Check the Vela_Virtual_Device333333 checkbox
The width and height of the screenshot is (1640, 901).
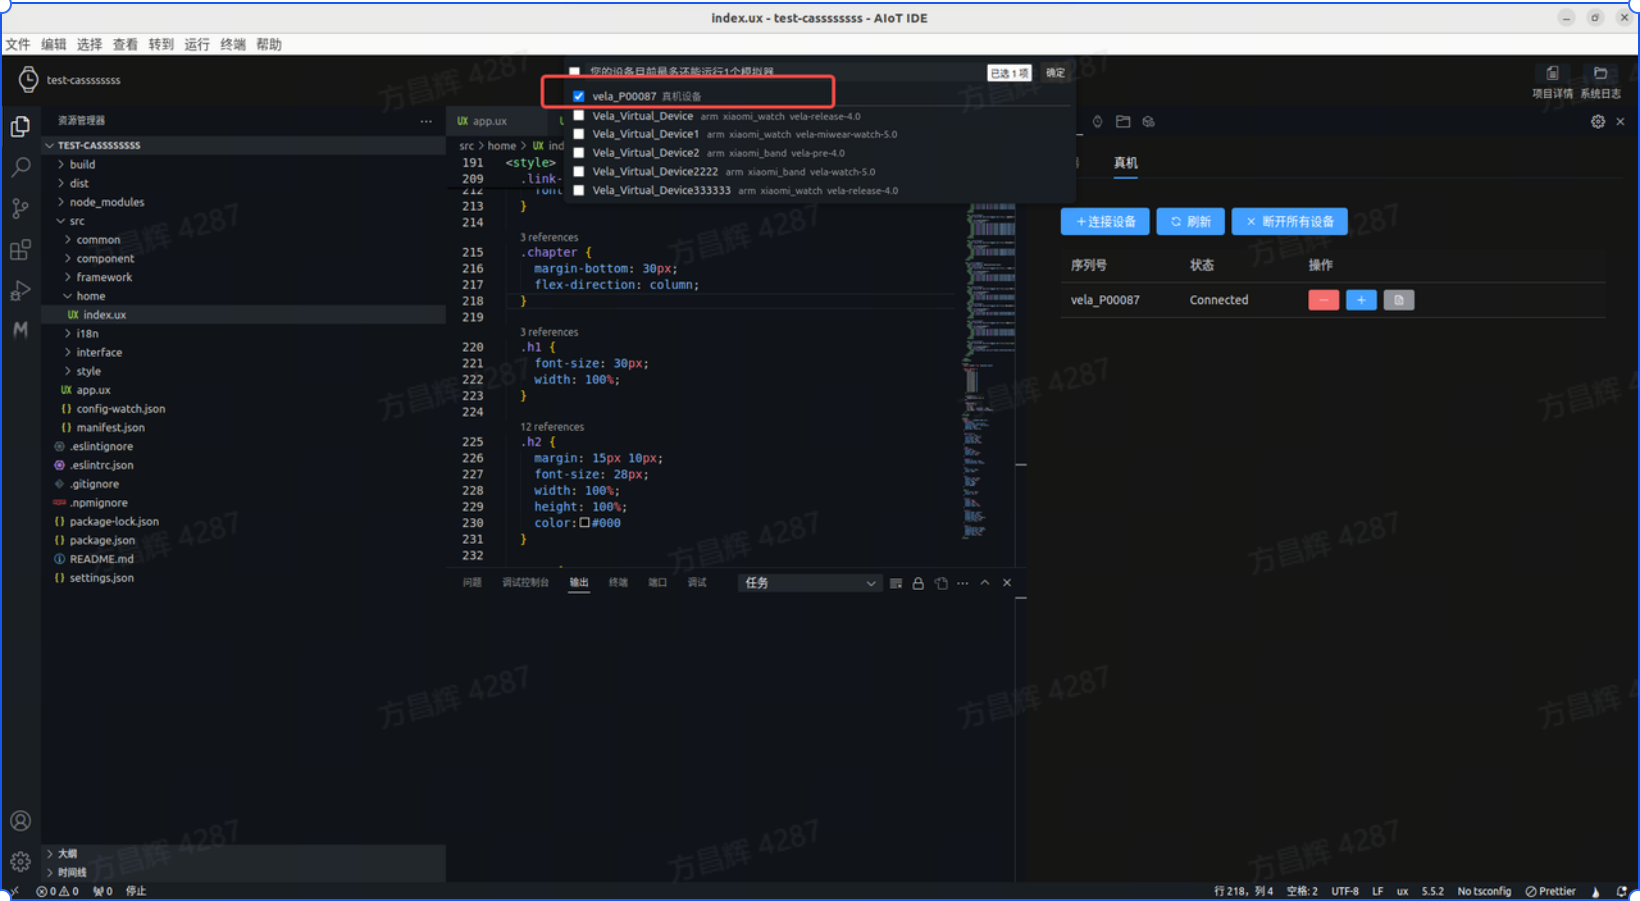[x=579, y=190]
